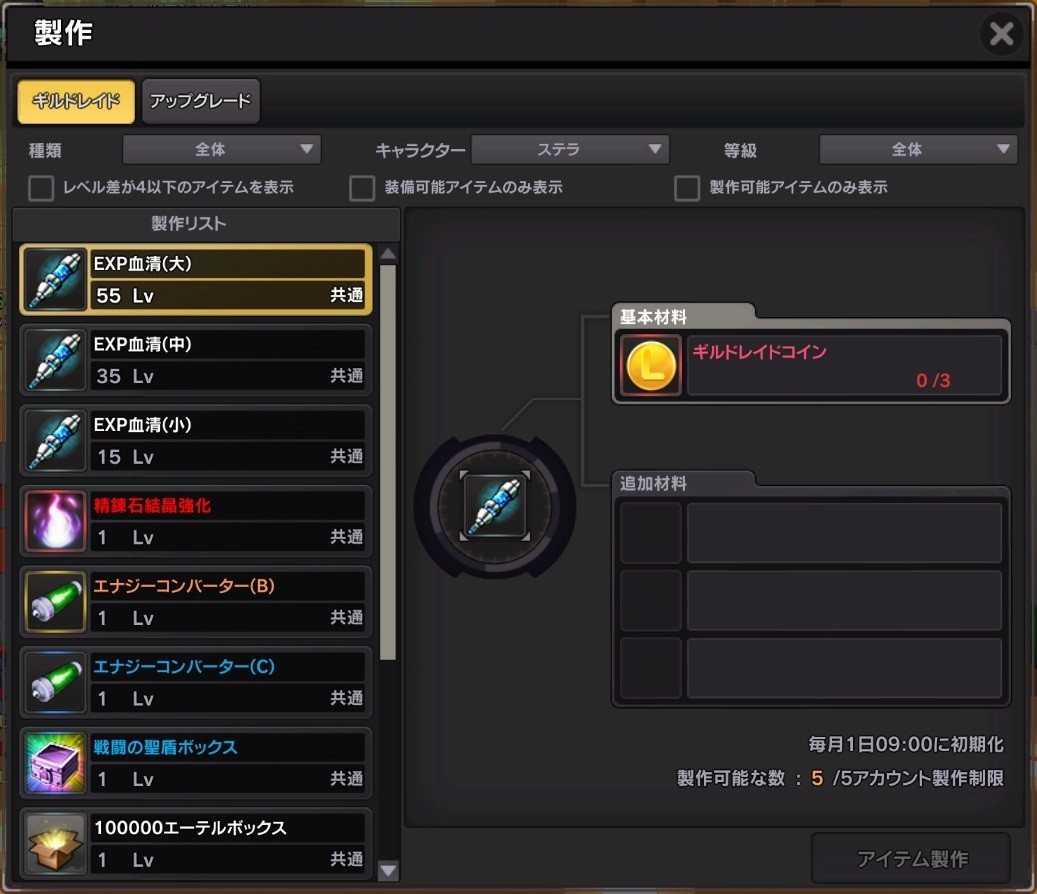Open the 等級 dropdown menu
Screen dimensions: 1037x894
pyautogui.click(x=918, y=149)
